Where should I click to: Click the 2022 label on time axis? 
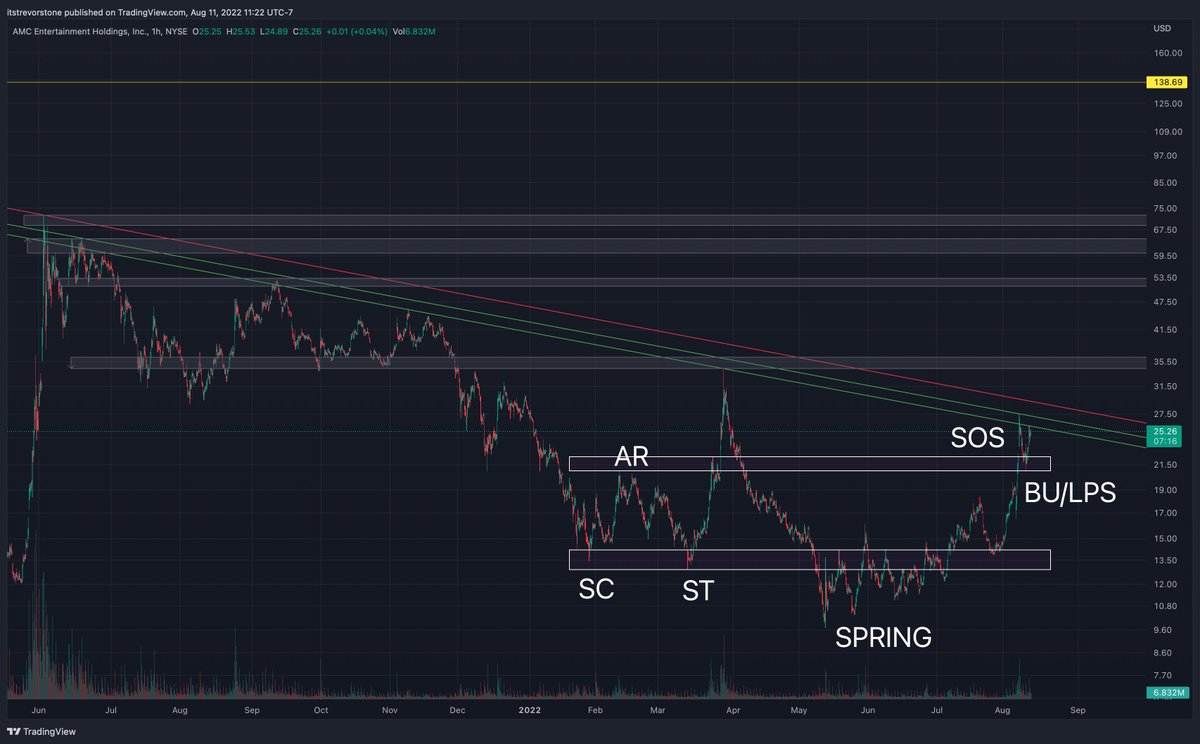click(530, 709)
